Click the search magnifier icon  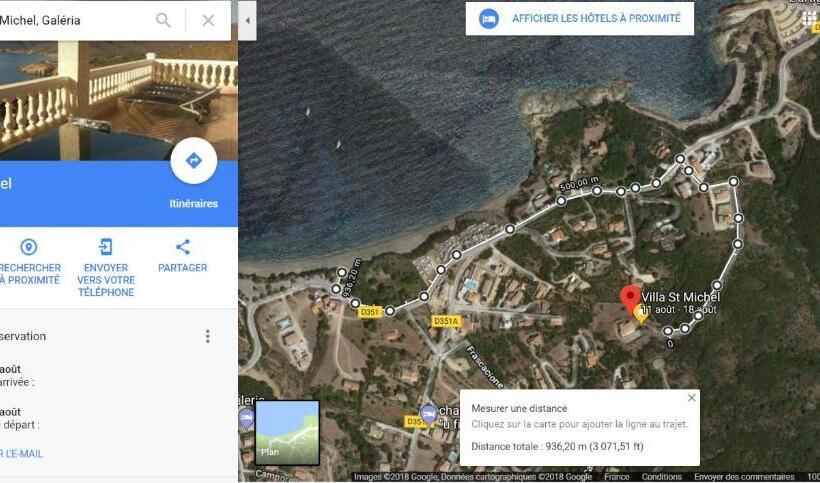163,20
